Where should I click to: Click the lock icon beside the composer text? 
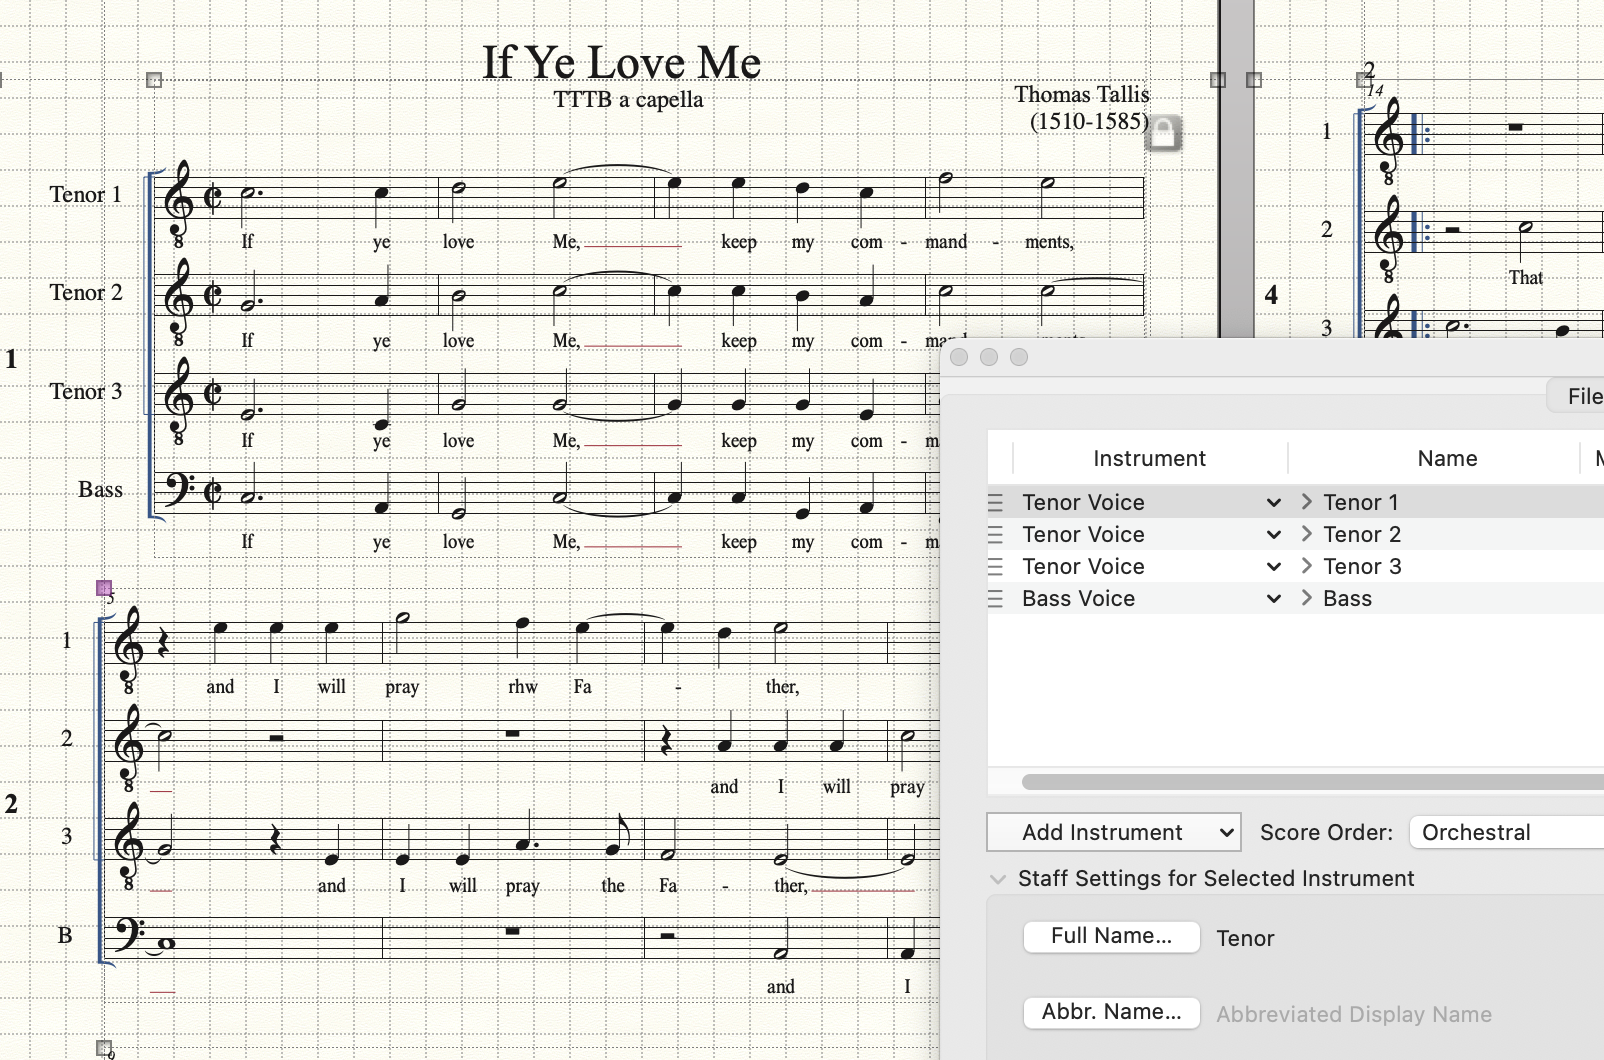tap(1163, 132)
